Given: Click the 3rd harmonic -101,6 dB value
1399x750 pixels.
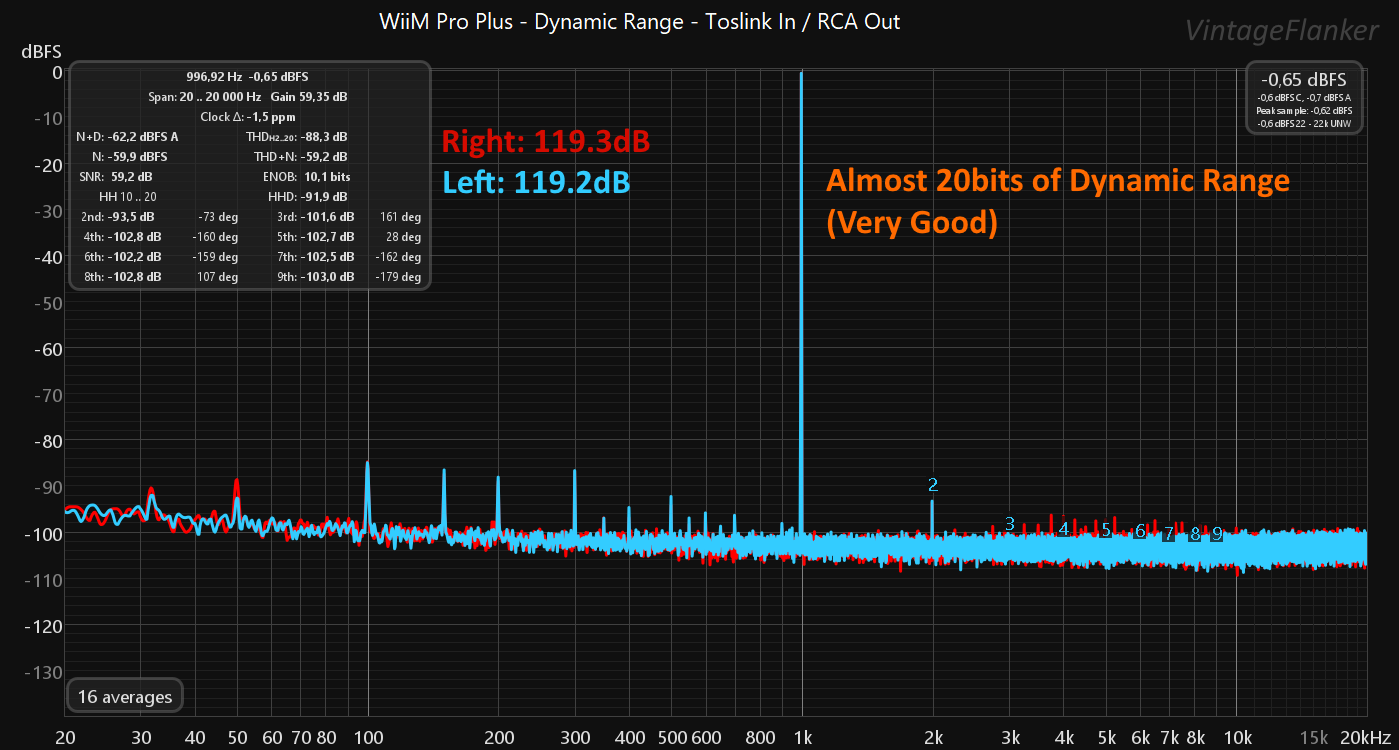Looking at the screenshot, I should pyautogui.click(x=328, y=217).
